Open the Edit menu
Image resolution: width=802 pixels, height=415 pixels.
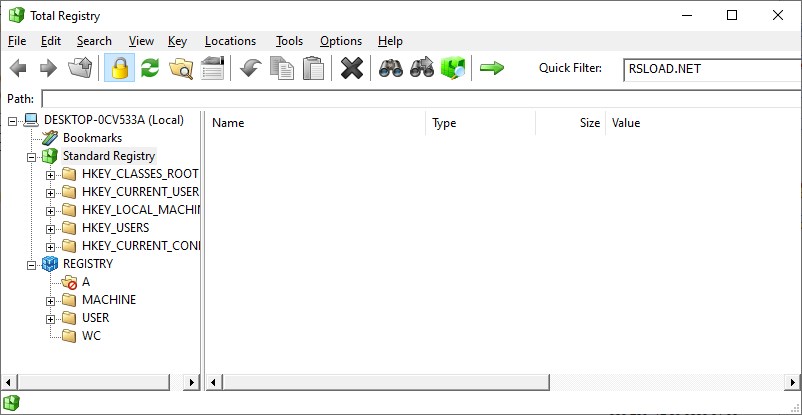(51, 41)
